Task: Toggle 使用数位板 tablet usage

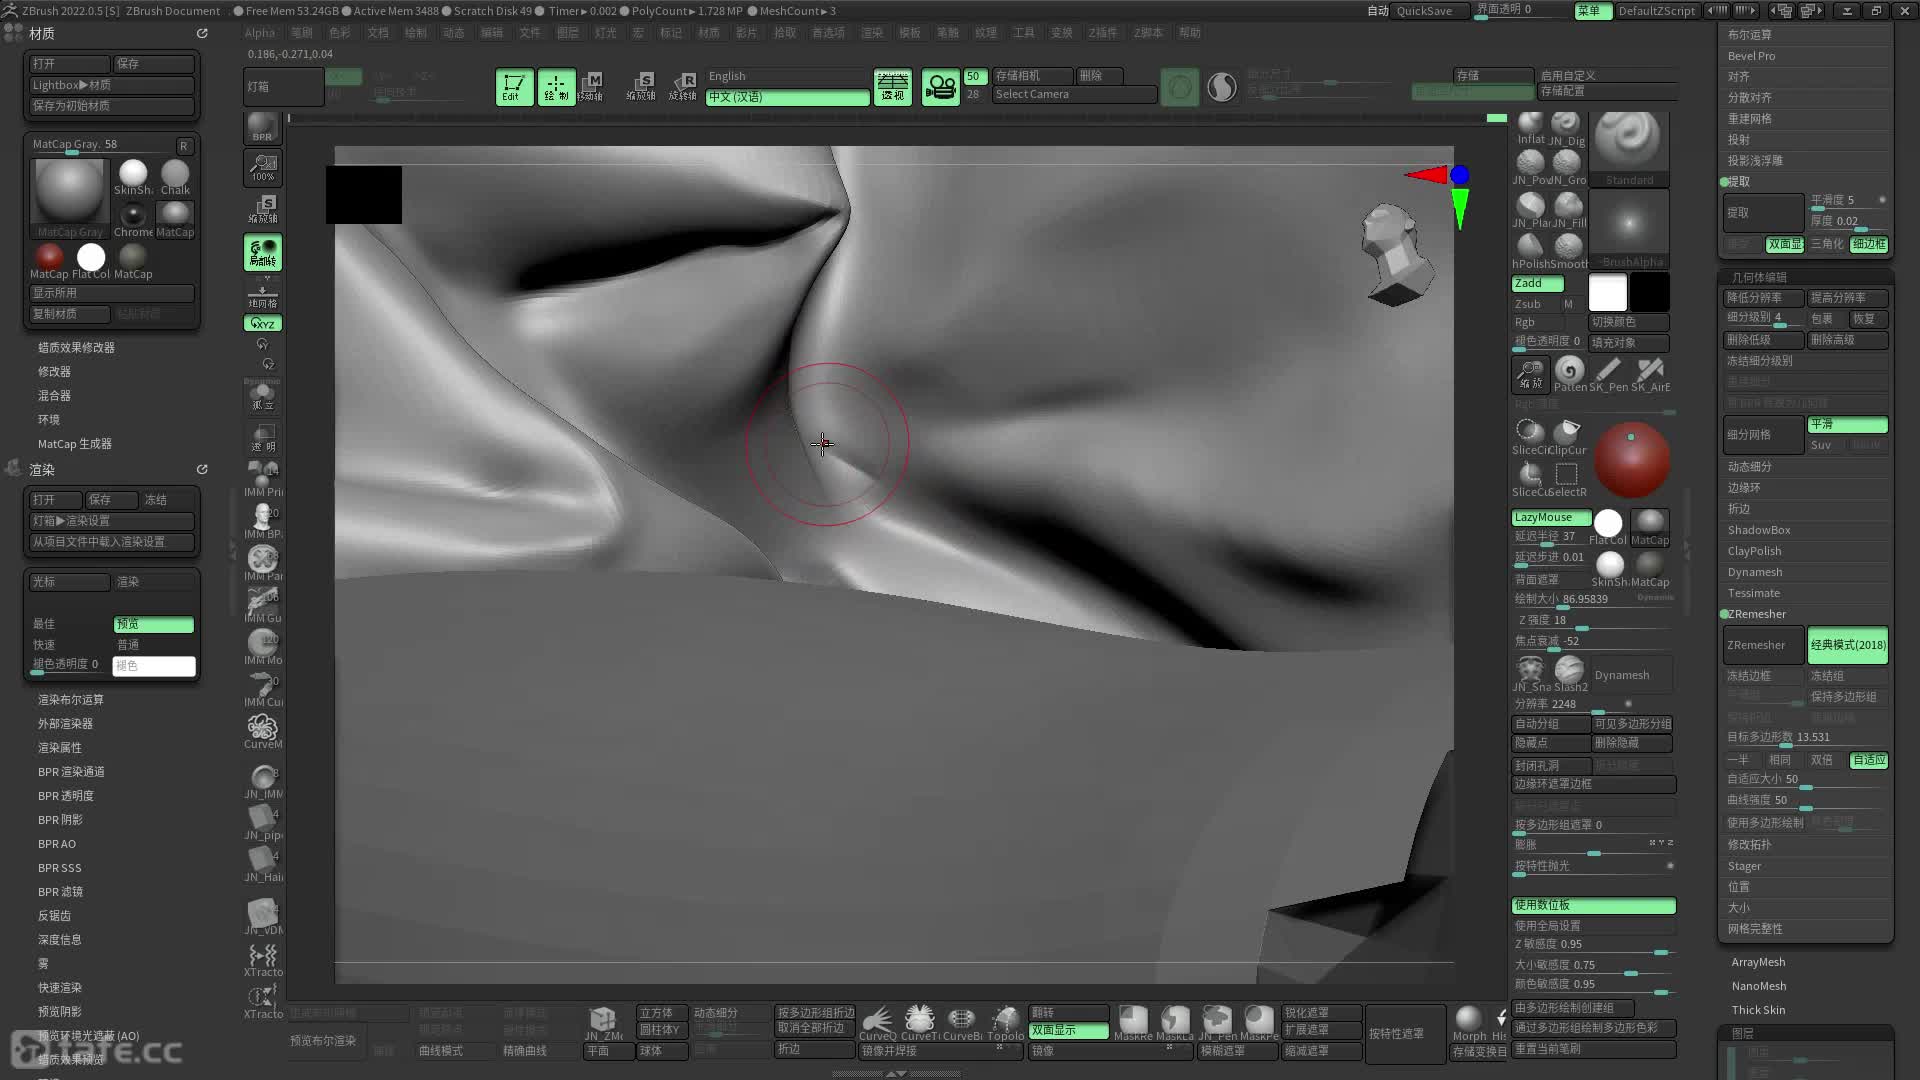Action: pos(1593,906)
